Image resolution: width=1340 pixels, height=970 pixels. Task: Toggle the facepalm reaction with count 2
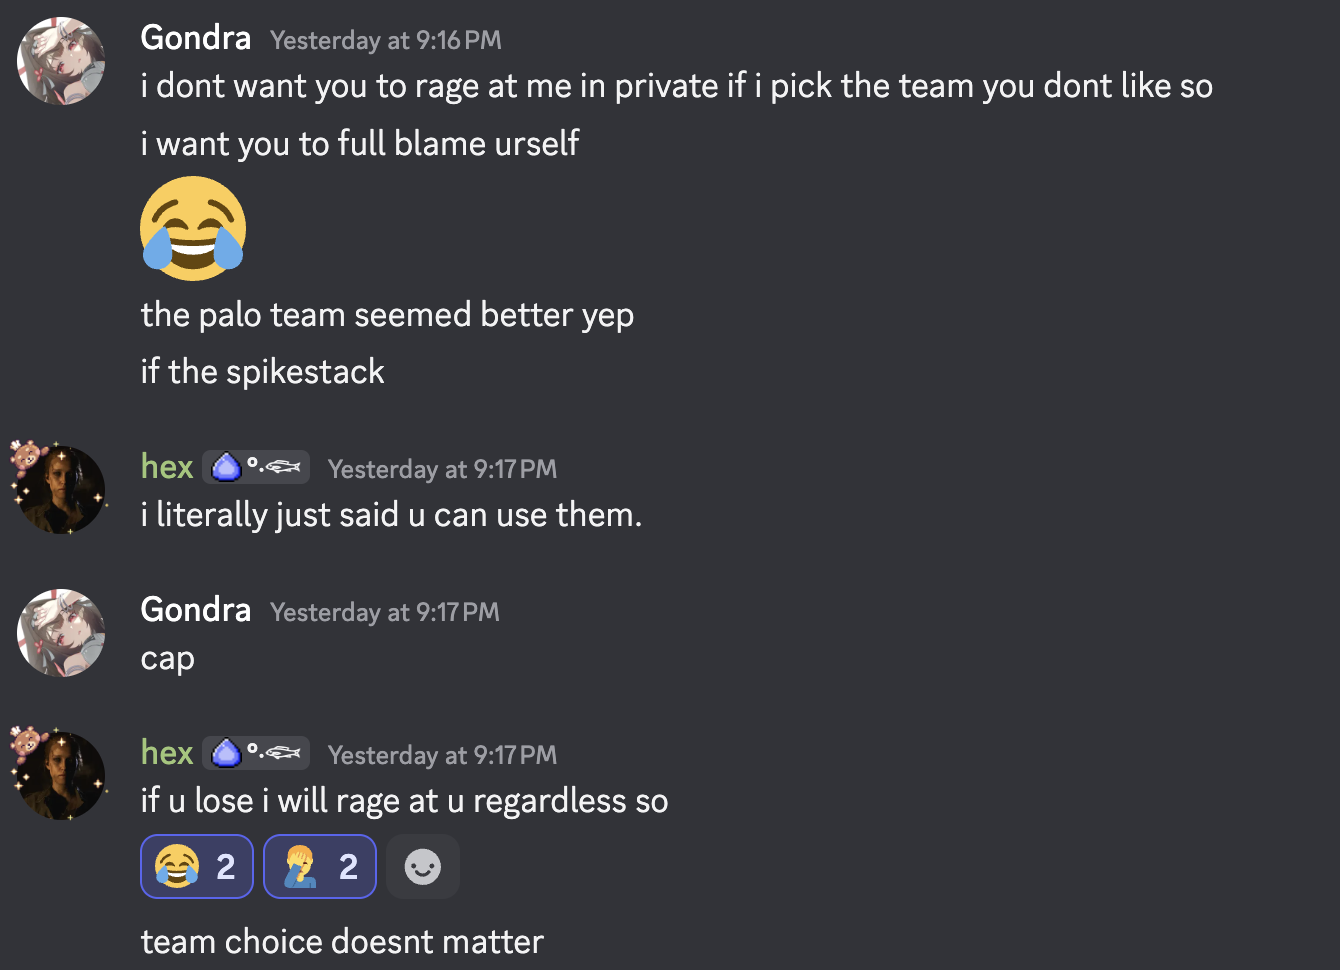[x=320, y=867]
